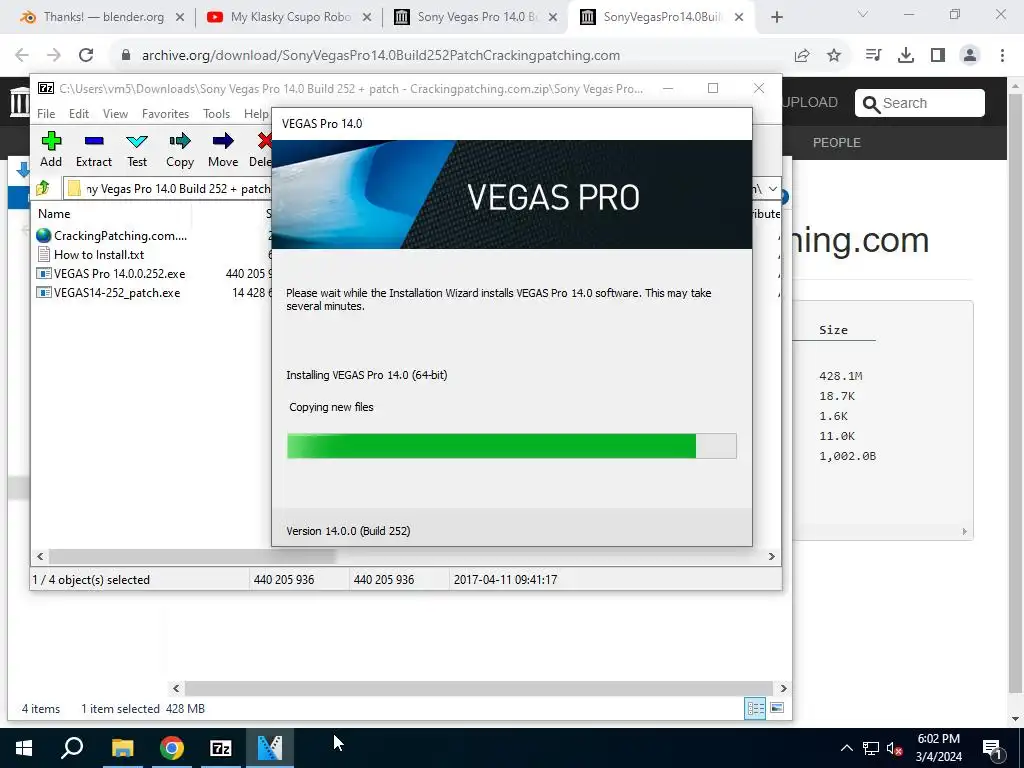The image size is (1024, 768).
Task: Open the 7-Zip path dropdown arrow
Action: click(773, 189)
